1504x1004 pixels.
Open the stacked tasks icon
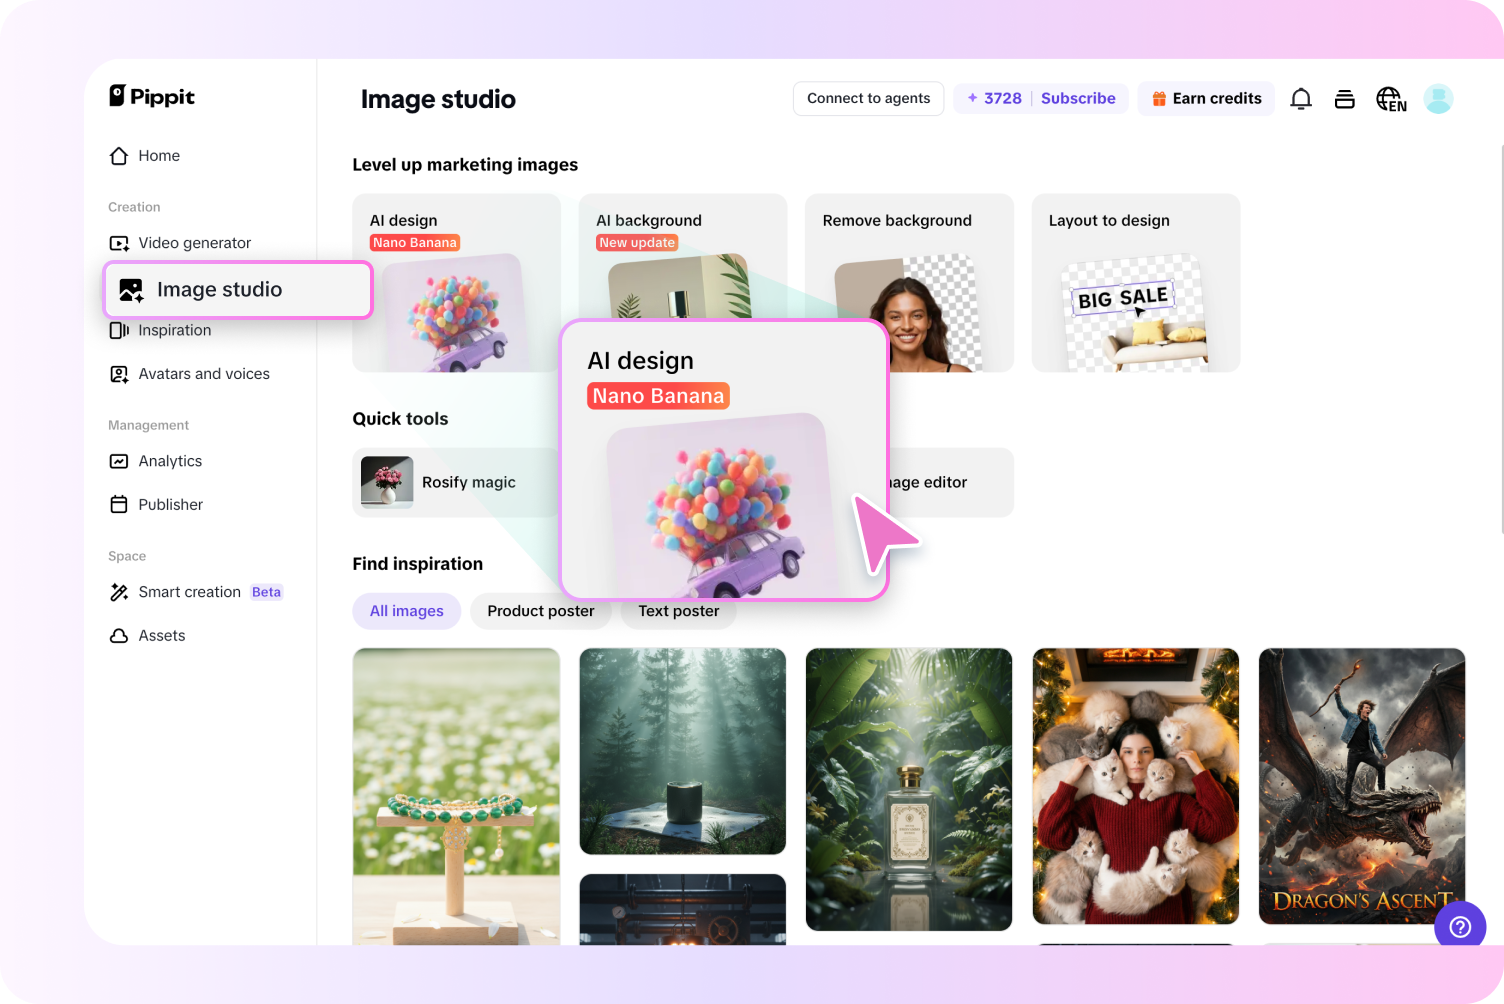click(x=1345, y=99)
